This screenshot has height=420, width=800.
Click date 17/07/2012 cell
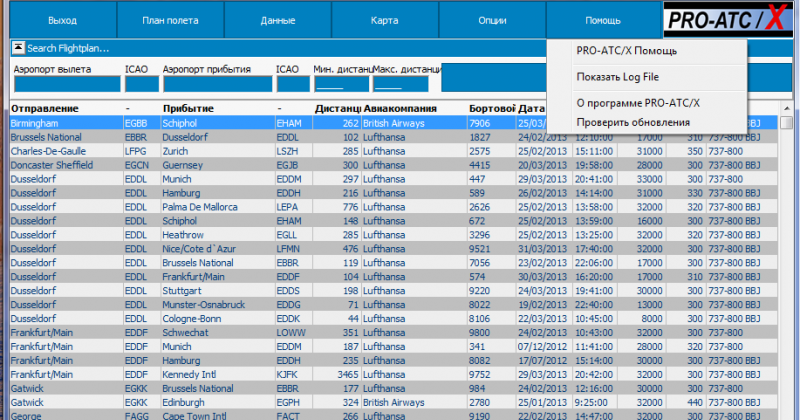tap(542, 360)
